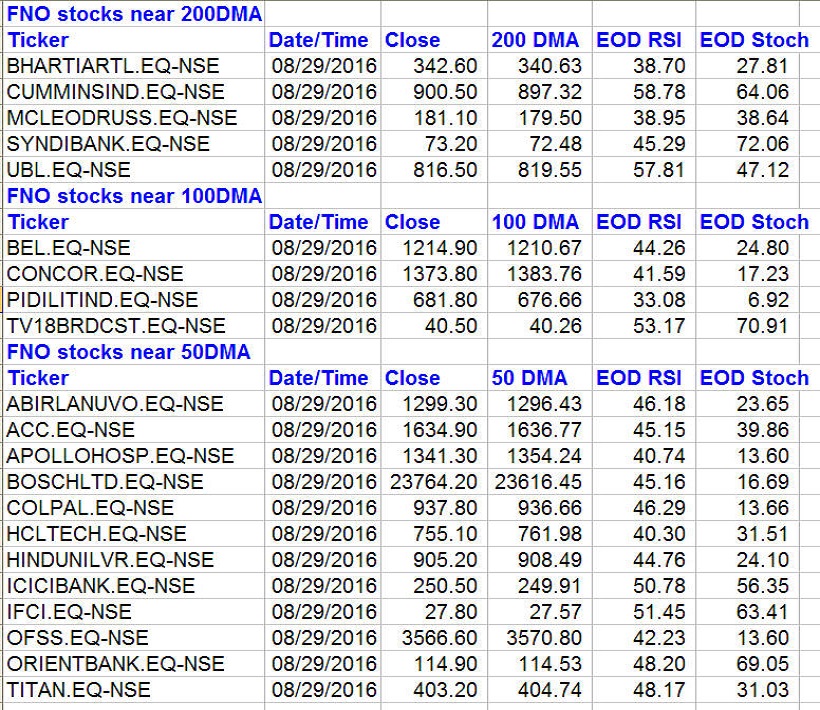Click the MCLEODRUSS.EQ-NSE ticker cell
The width and height of the screenshot is (820, 710).
[122, 118]
